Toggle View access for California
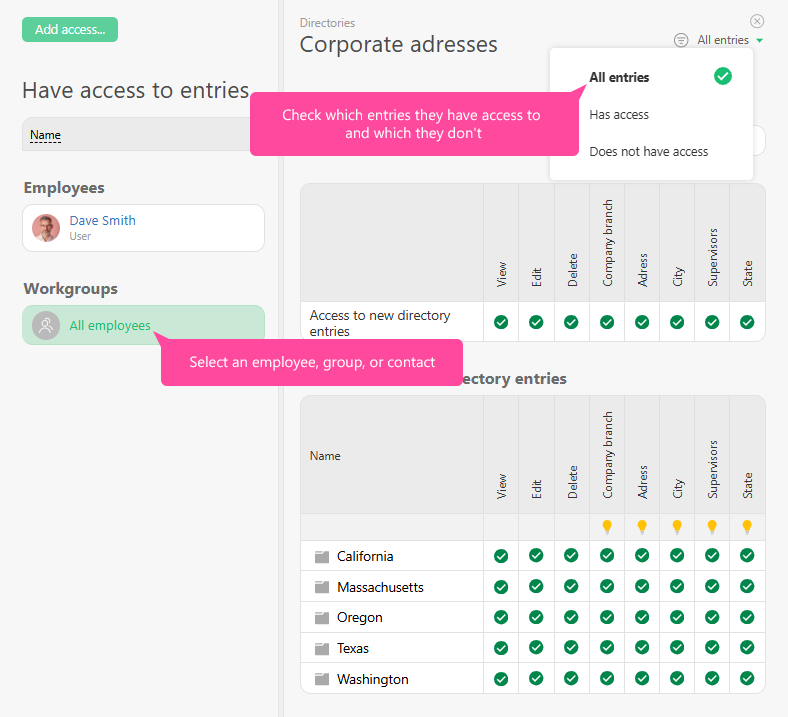 pyautogui.click(x=501, y=556)
